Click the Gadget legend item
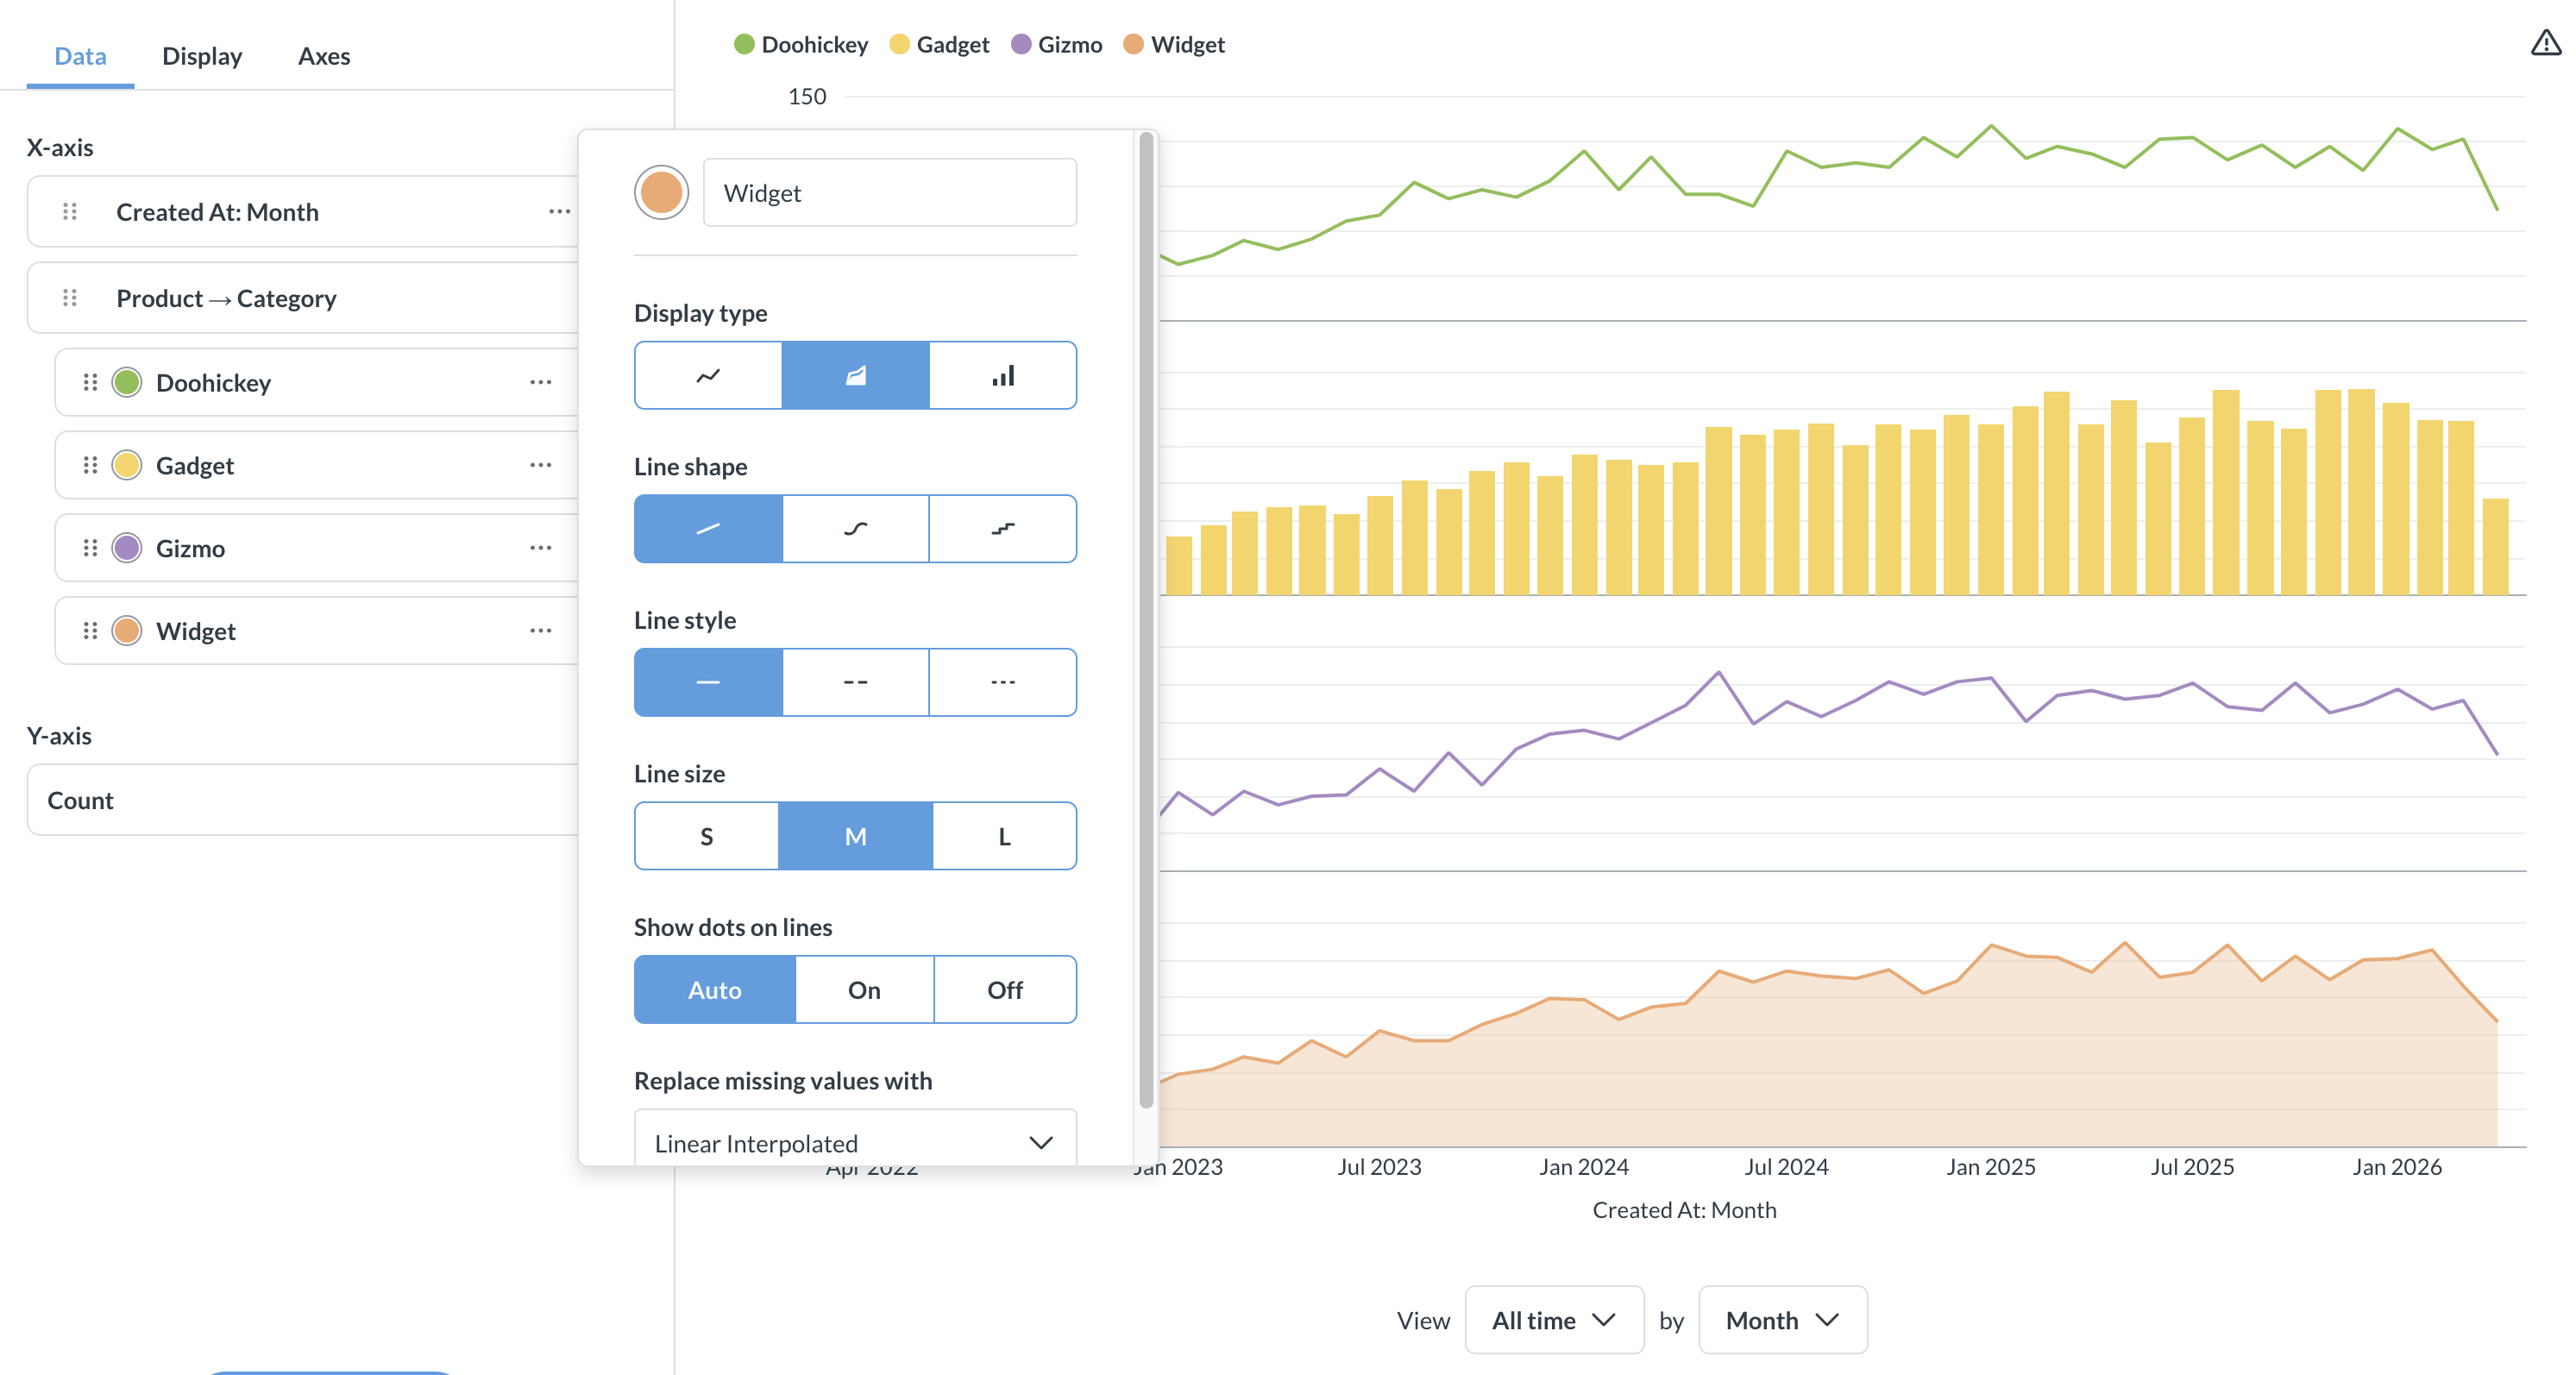The width and height of the screenshot is (2576, 1375). click(x=939, y=45)
